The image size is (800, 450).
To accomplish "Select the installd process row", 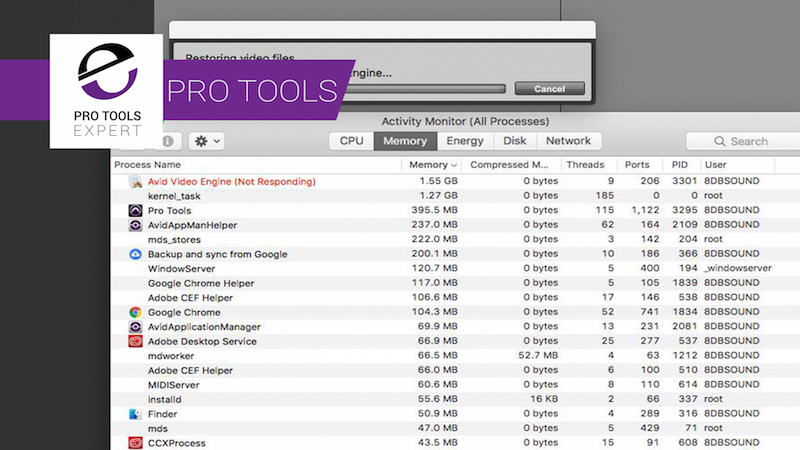I will pos(455,399).
